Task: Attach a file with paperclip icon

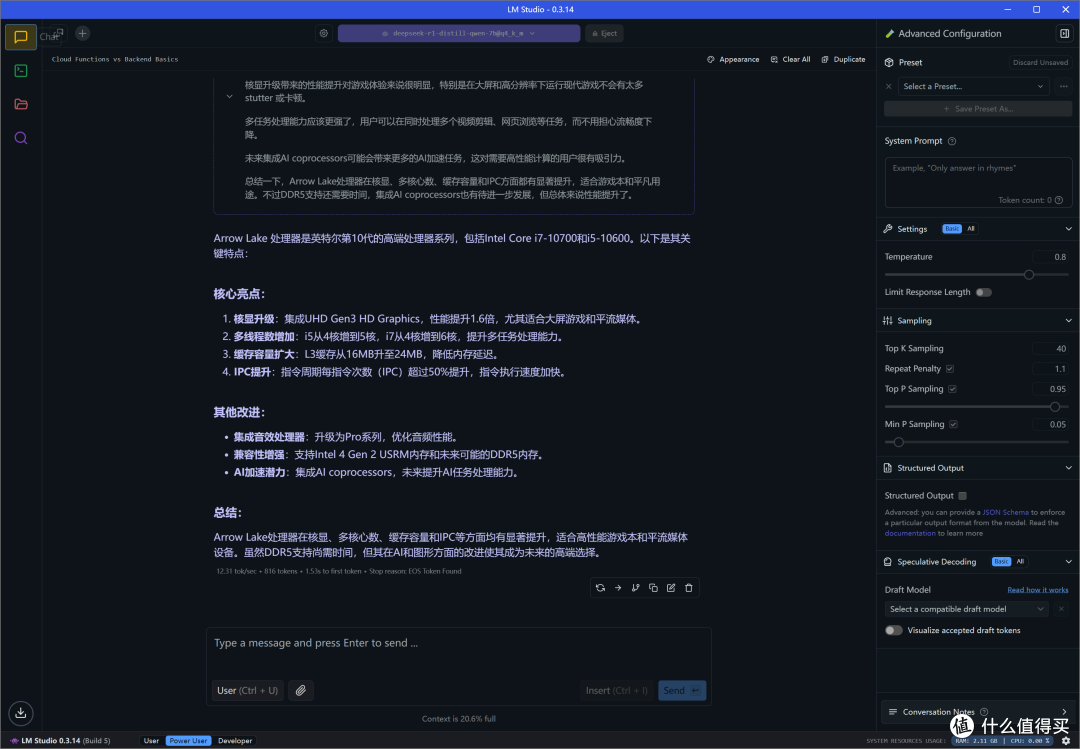Action: coord(301,690)
